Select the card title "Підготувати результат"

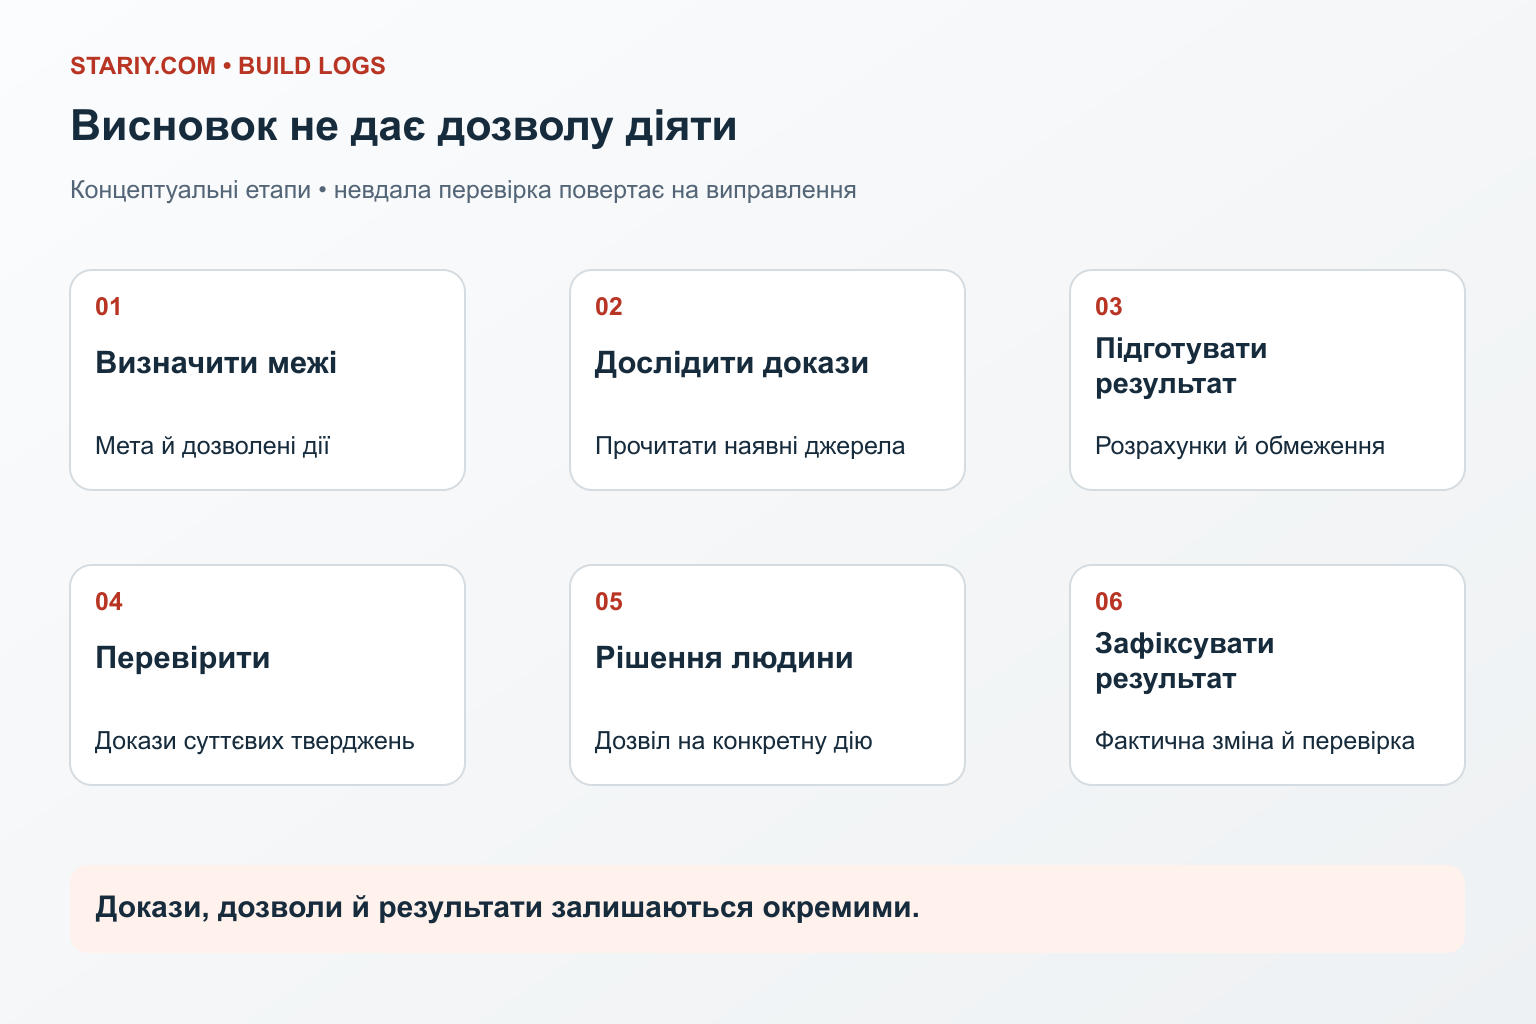pos(1181,366)
